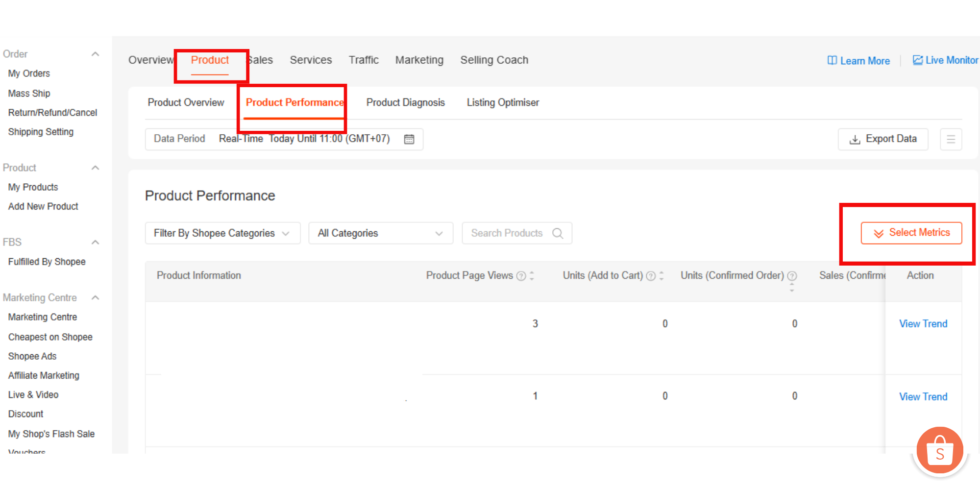
Task: Click into the Search Products field
Action: pos(517,233)
